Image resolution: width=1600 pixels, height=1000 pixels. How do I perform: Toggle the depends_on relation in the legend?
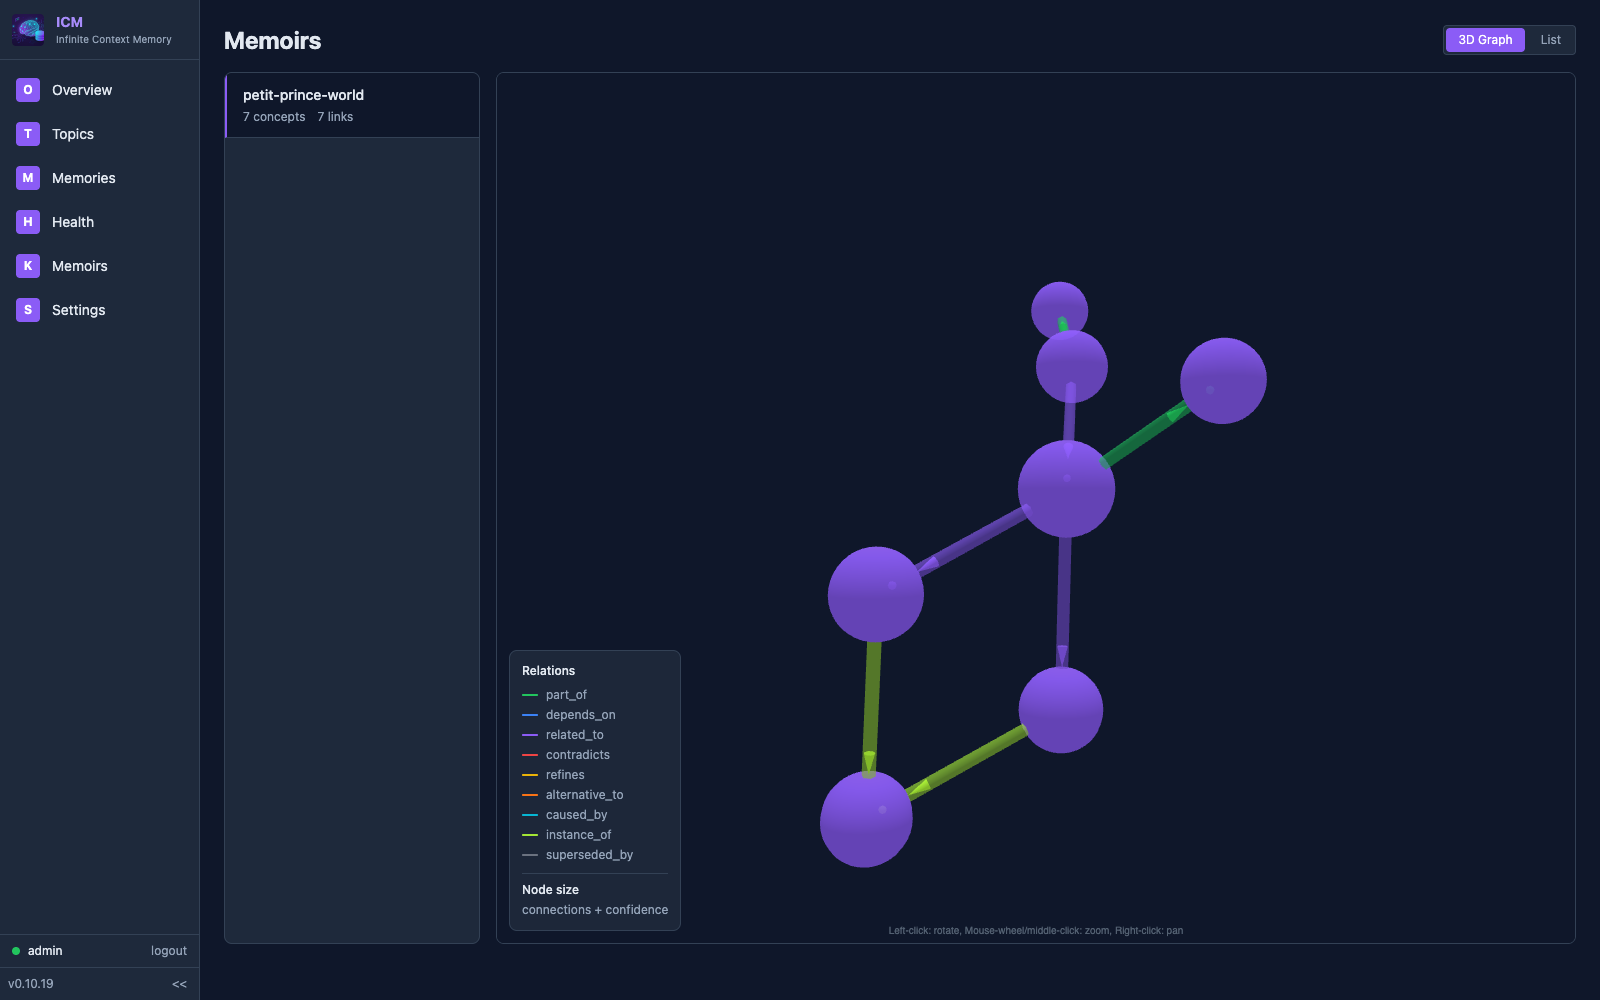click(x=530, y=714)
